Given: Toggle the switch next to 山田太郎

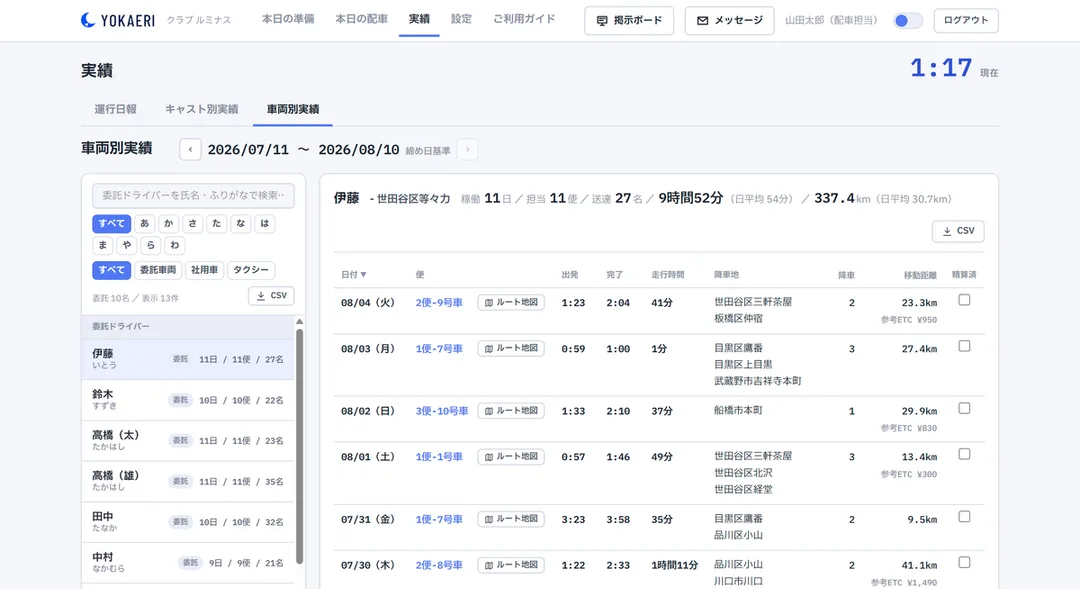Looking at the screenshot, I should (907, 21).
